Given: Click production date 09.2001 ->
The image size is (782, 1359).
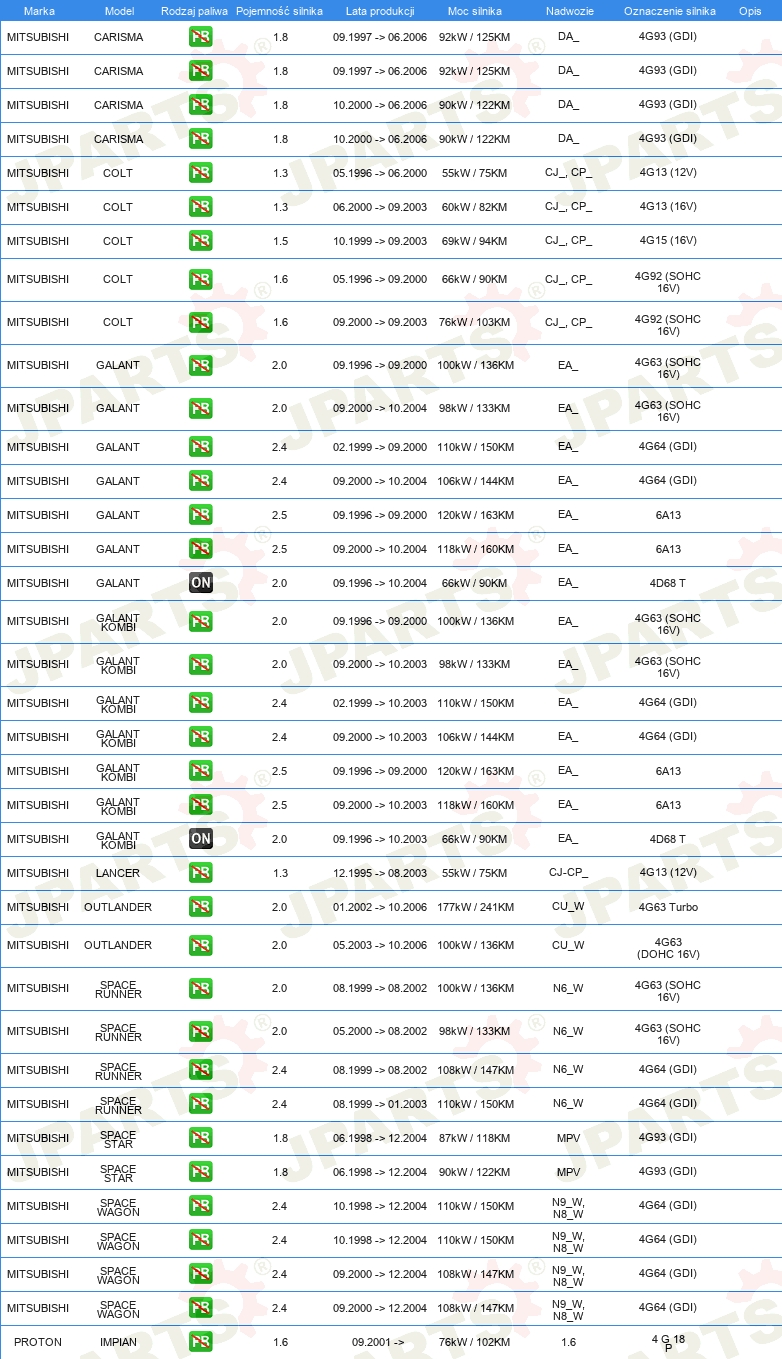Looking at the screenshot, I should pos(378,1342).
